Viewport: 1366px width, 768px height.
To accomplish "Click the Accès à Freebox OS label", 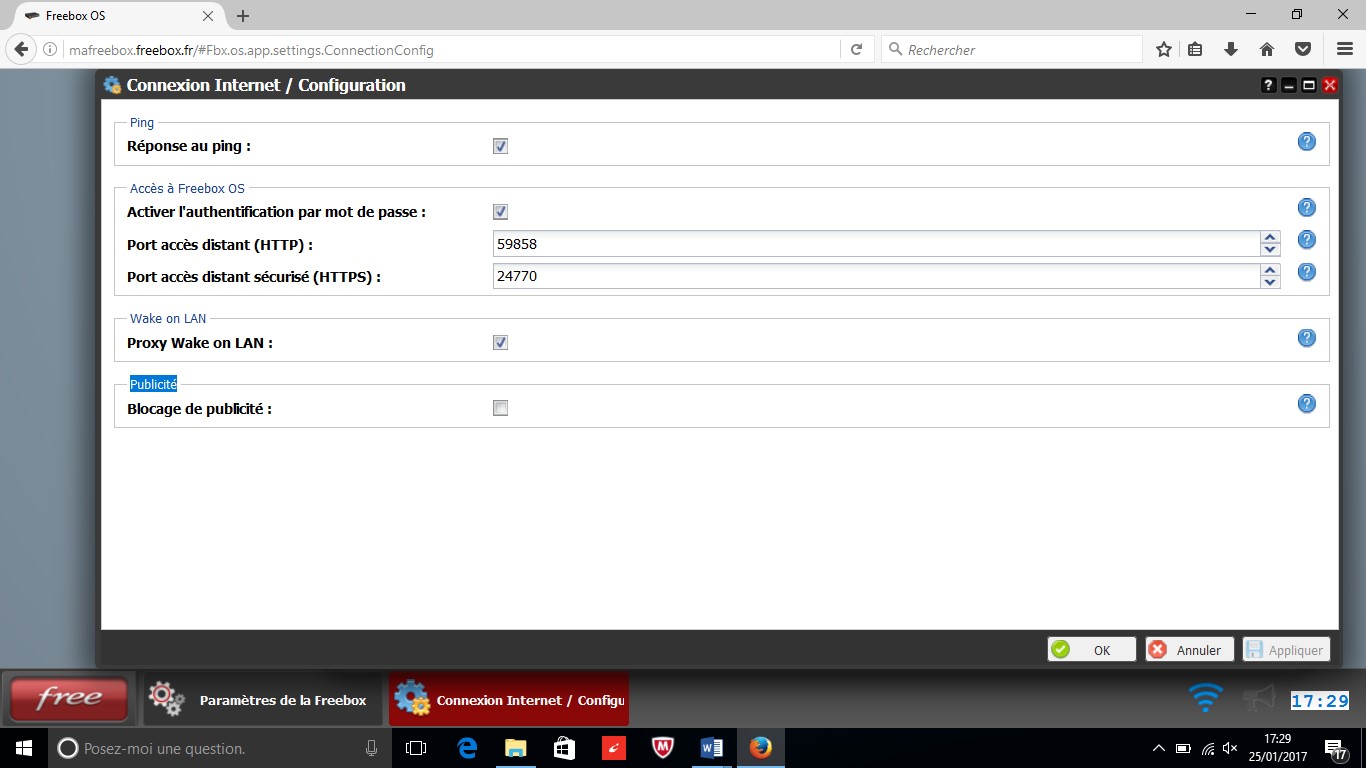I will [187, 188].
